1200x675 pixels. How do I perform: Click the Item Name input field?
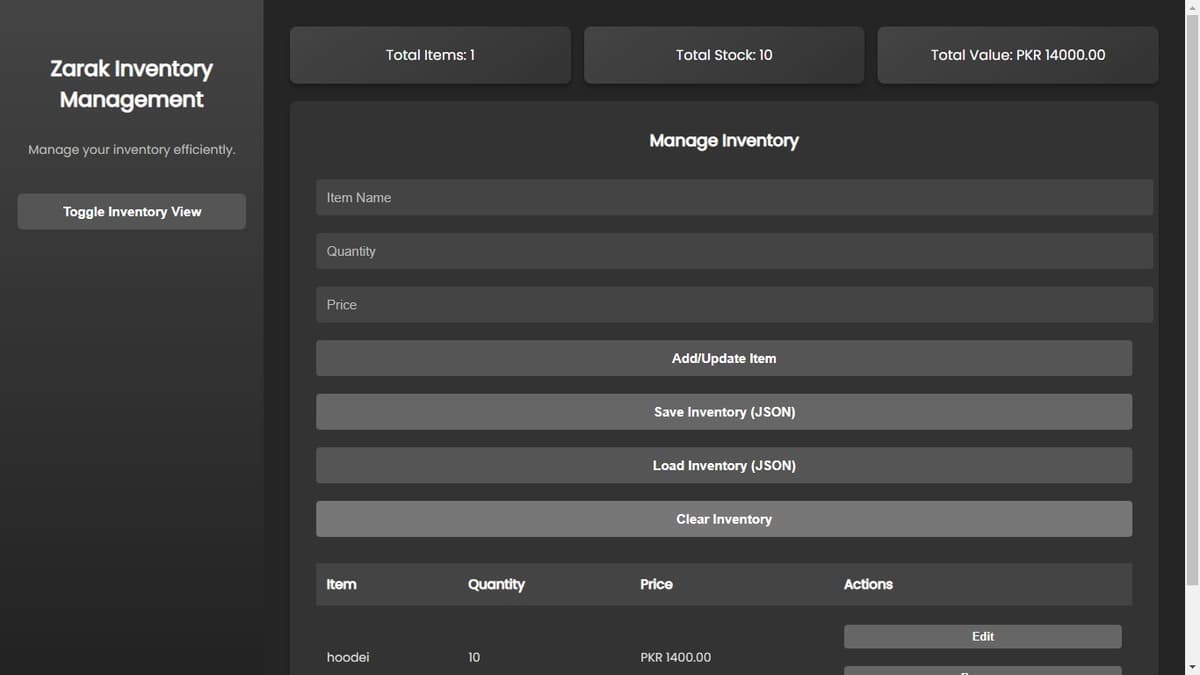(734, 198)
